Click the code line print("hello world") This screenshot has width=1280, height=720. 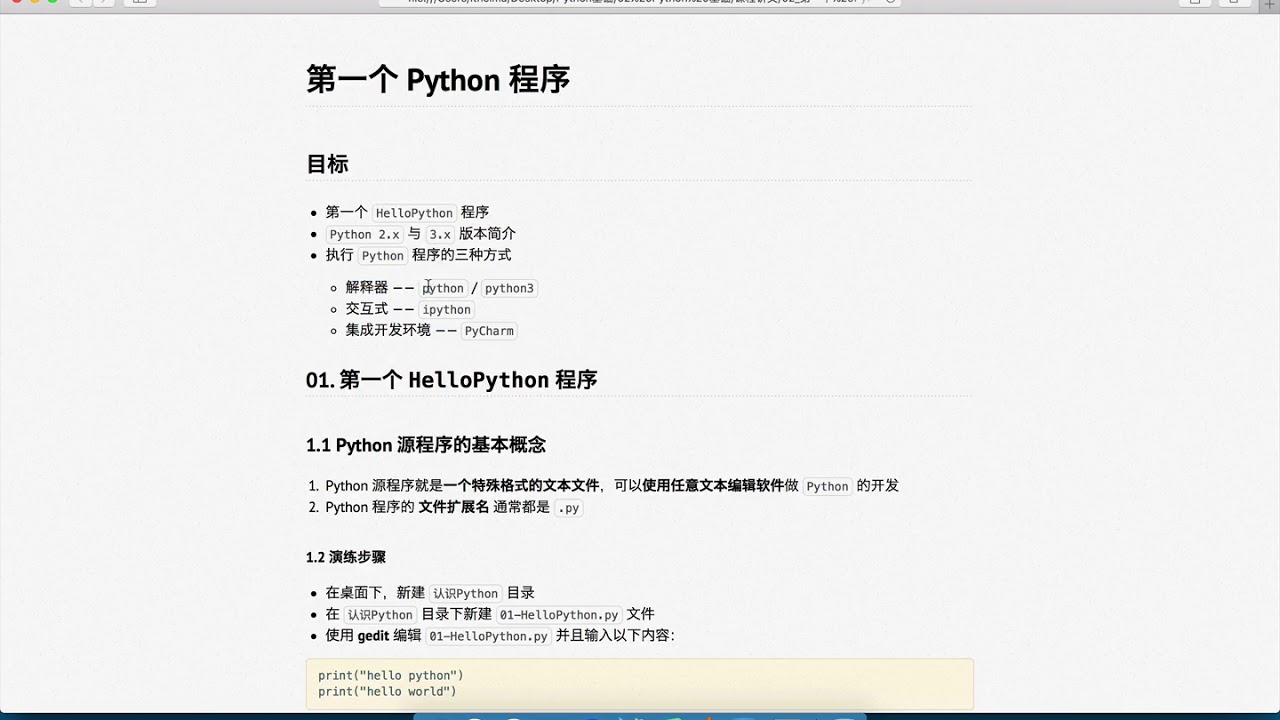click(x=387, y=692)
